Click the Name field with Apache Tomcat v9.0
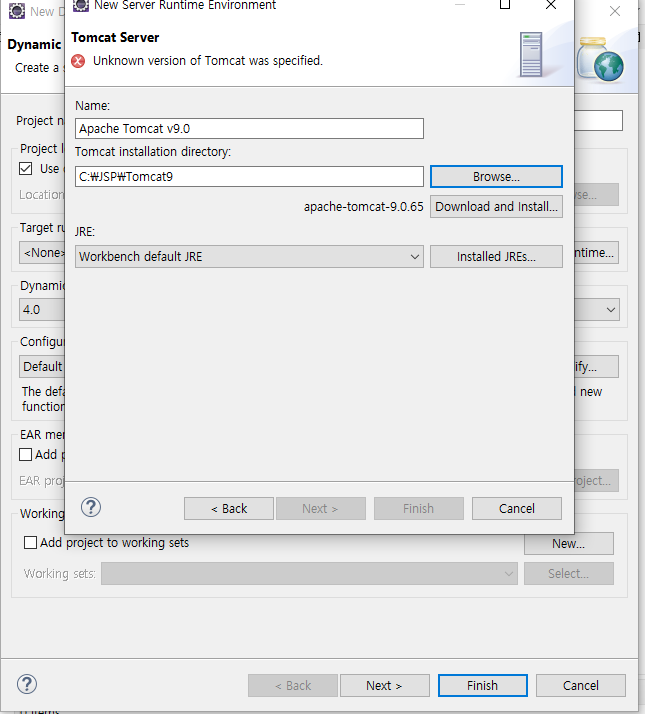Screen dimensions: 645x714 tap(249, 128)
